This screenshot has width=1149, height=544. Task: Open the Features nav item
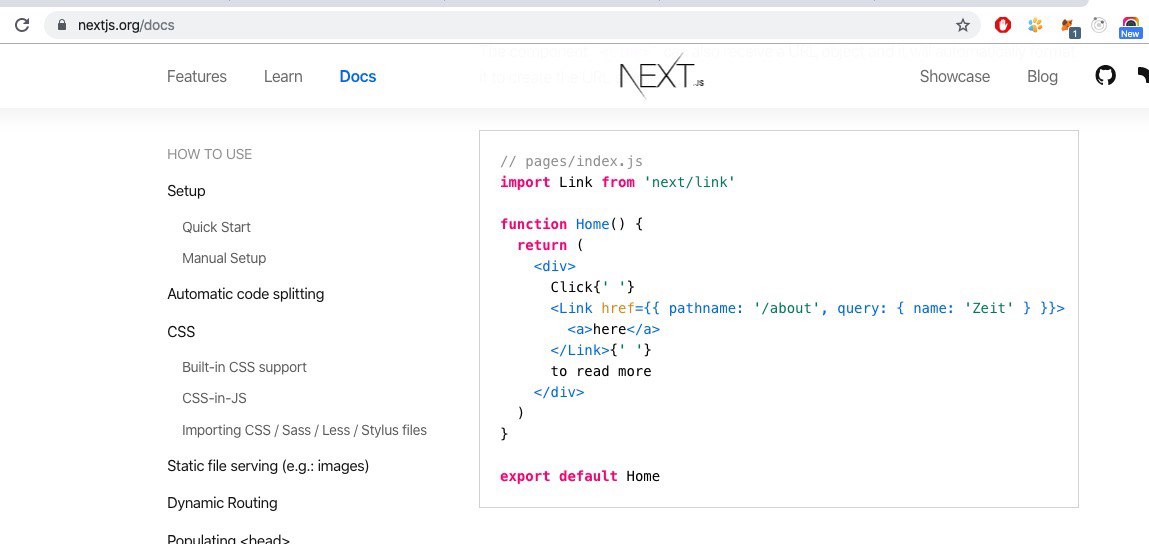pyautogui.click(x=196, y=76)
